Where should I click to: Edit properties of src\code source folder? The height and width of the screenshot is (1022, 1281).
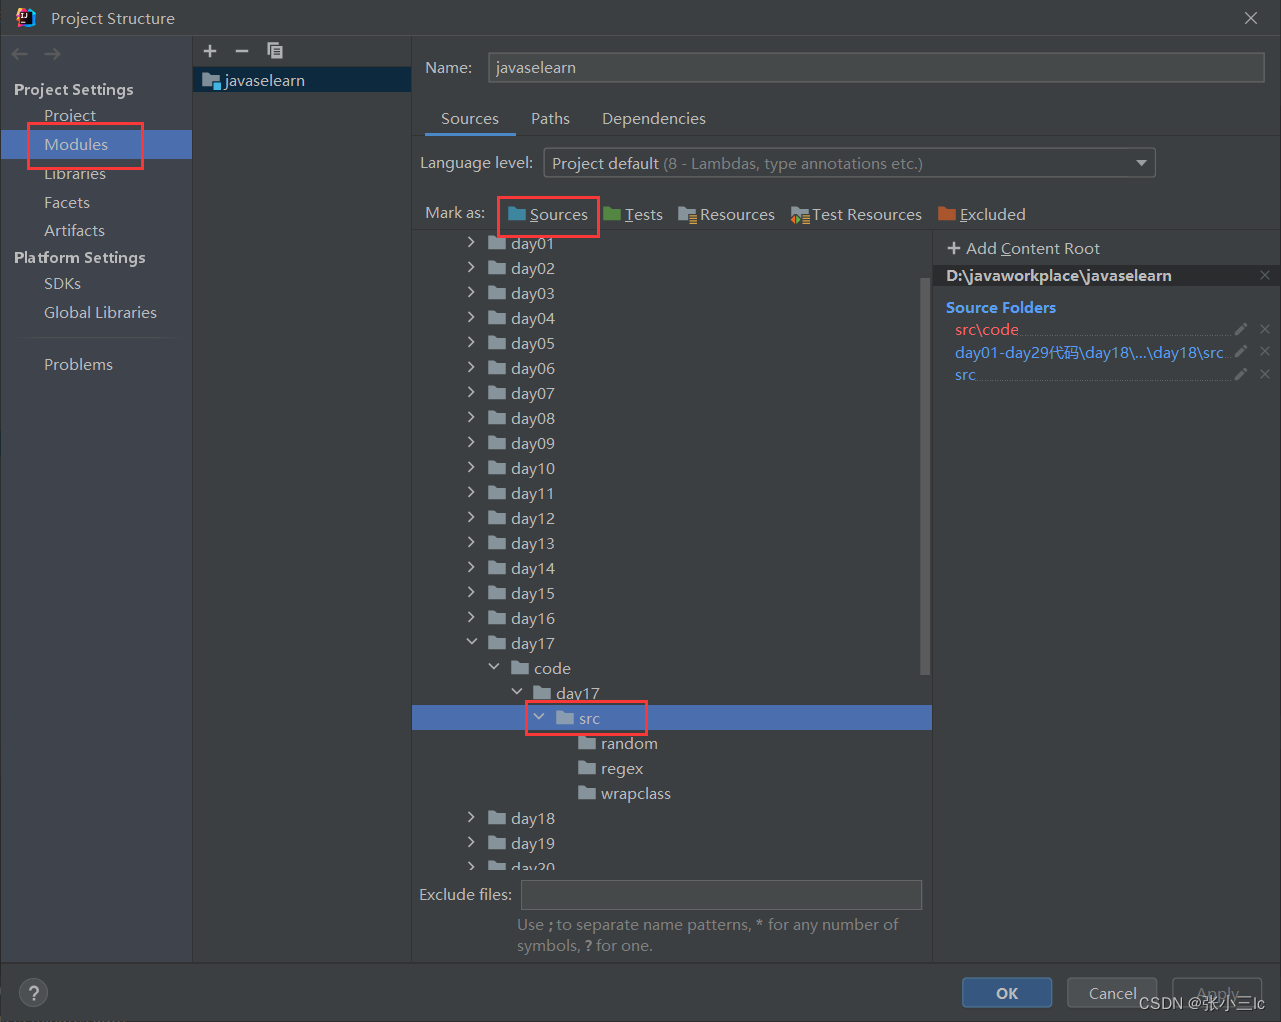pyautogui.click(x=1241, y=329)
